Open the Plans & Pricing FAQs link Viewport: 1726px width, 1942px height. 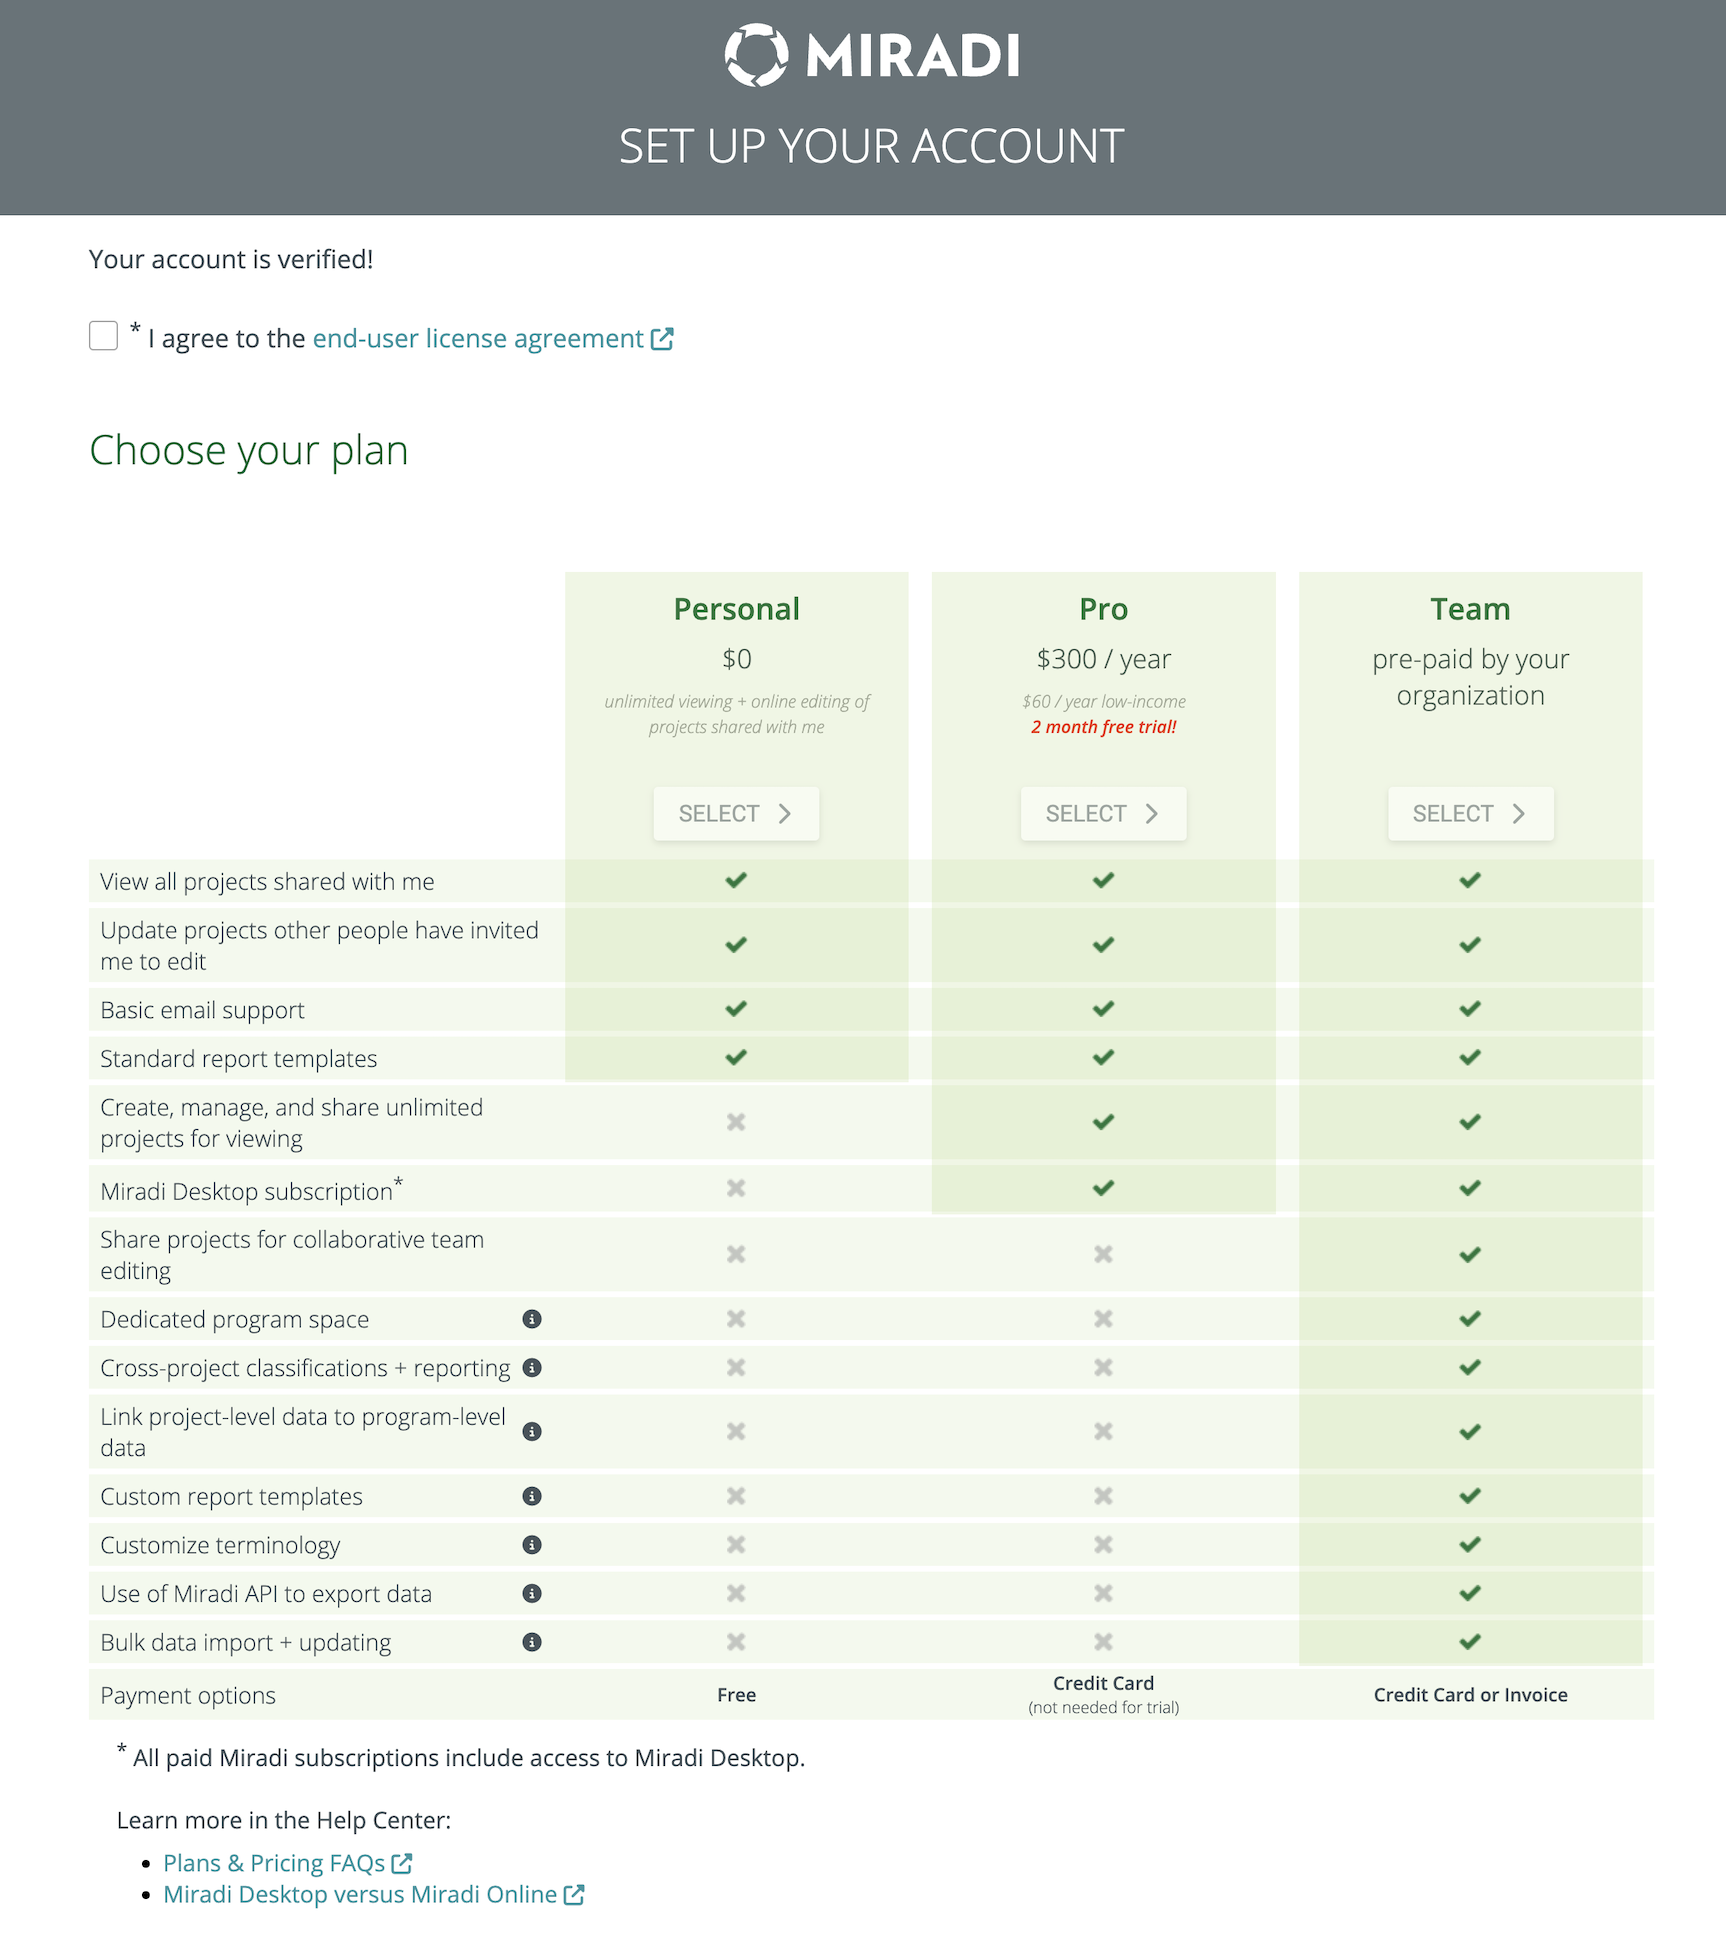click(274, 1862)
